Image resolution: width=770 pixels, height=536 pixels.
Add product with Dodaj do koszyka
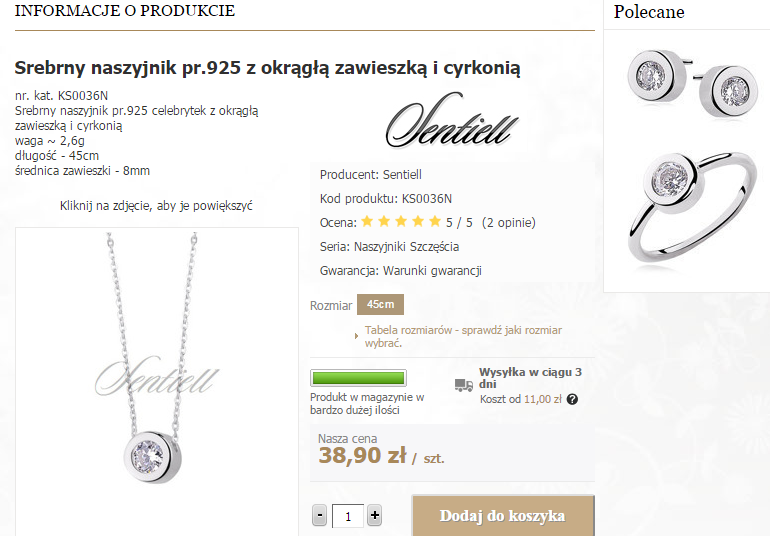[x=503, y=516]
